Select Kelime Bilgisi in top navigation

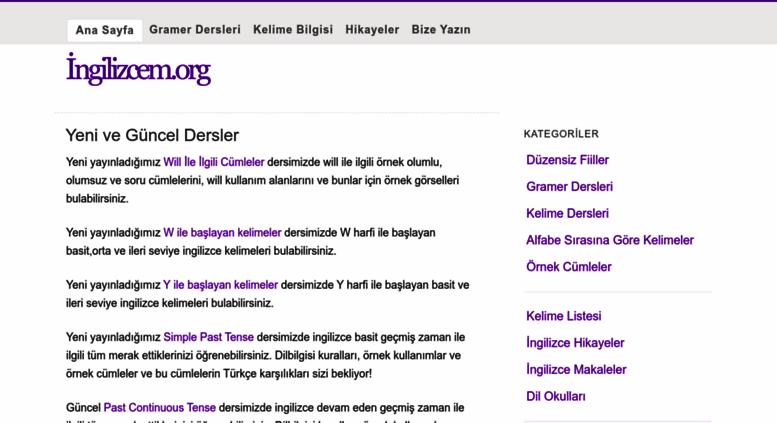[293, 30]
